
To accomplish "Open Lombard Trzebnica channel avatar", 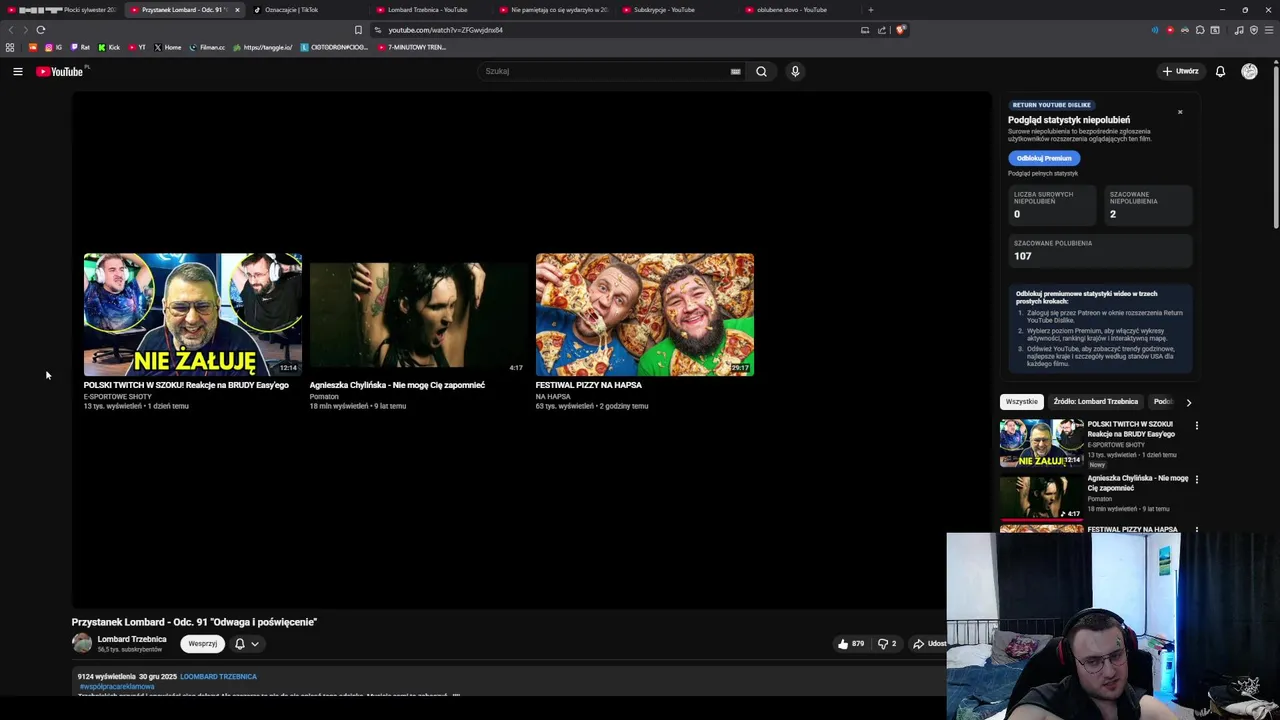I will coord(82,643).
